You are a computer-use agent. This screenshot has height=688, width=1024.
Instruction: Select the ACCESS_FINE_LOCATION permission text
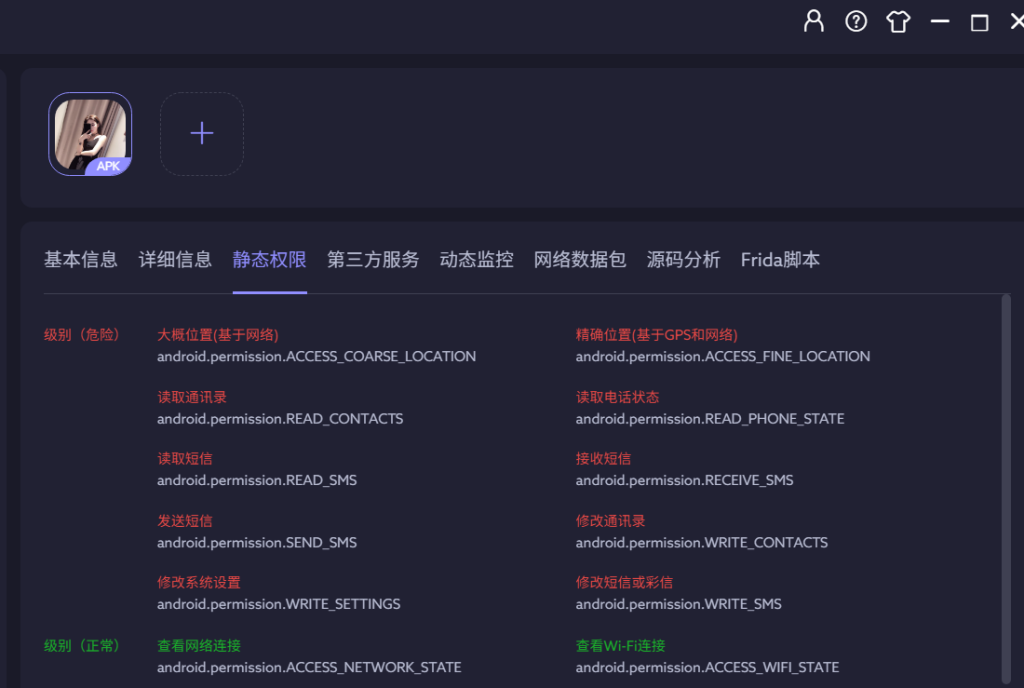pos(722,356)
